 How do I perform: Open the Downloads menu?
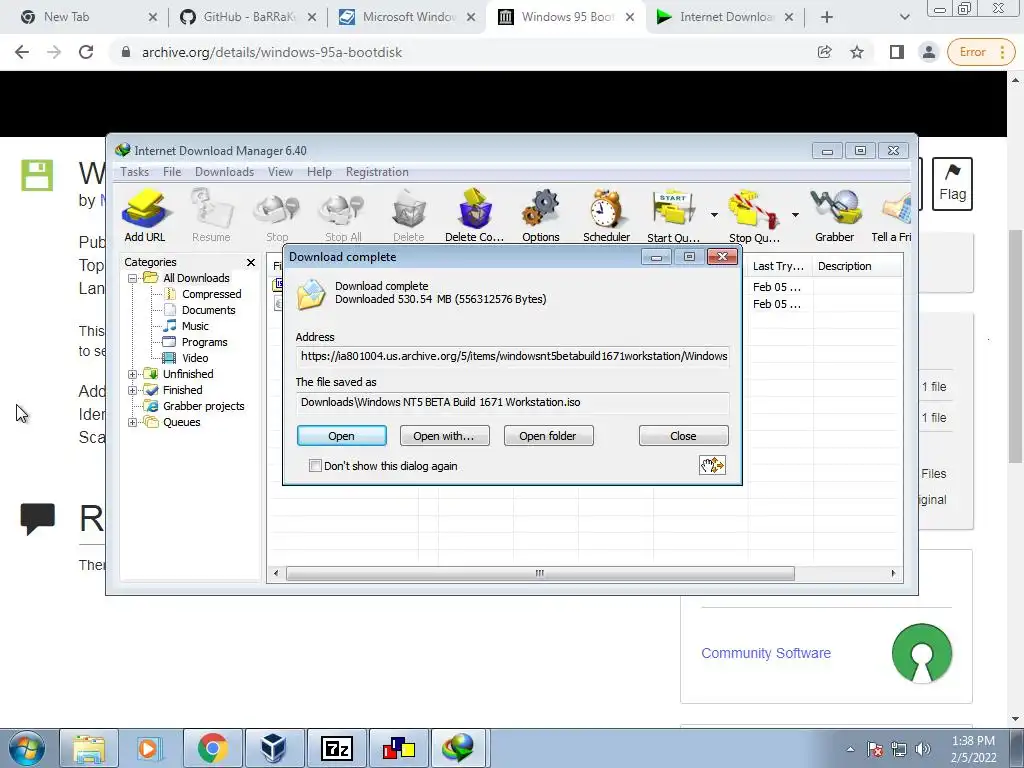[x=224, y=172]
